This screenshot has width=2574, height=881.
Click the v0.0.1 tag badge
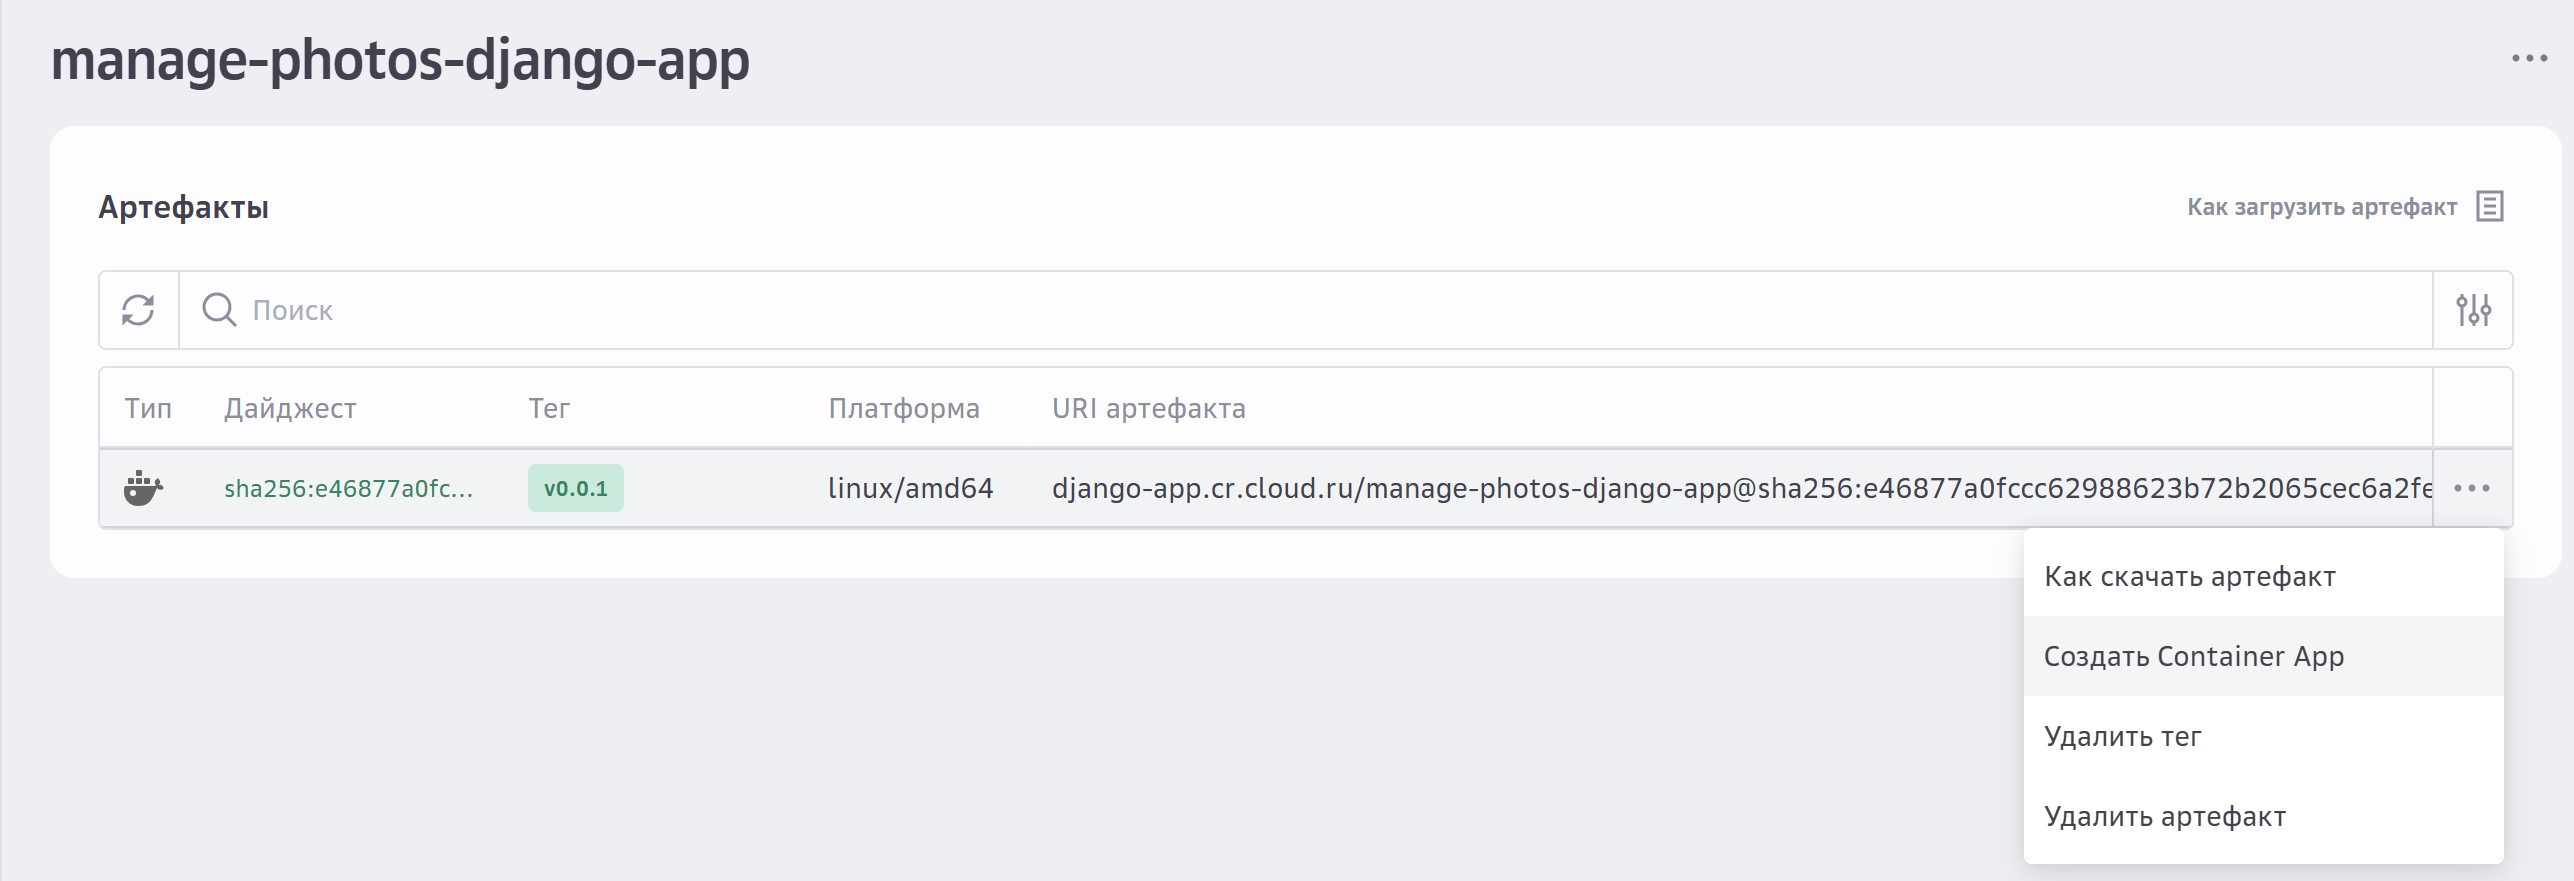click(x=575, y=488)
